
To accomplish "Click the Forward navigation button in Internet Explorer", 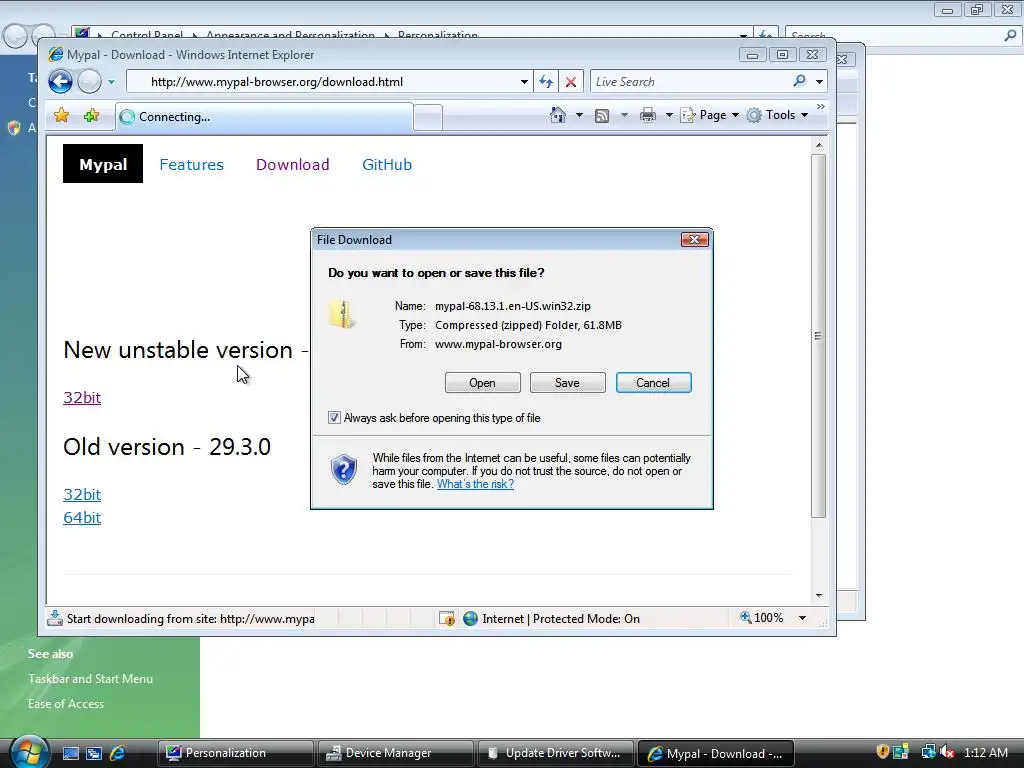I will coord(89,82).
